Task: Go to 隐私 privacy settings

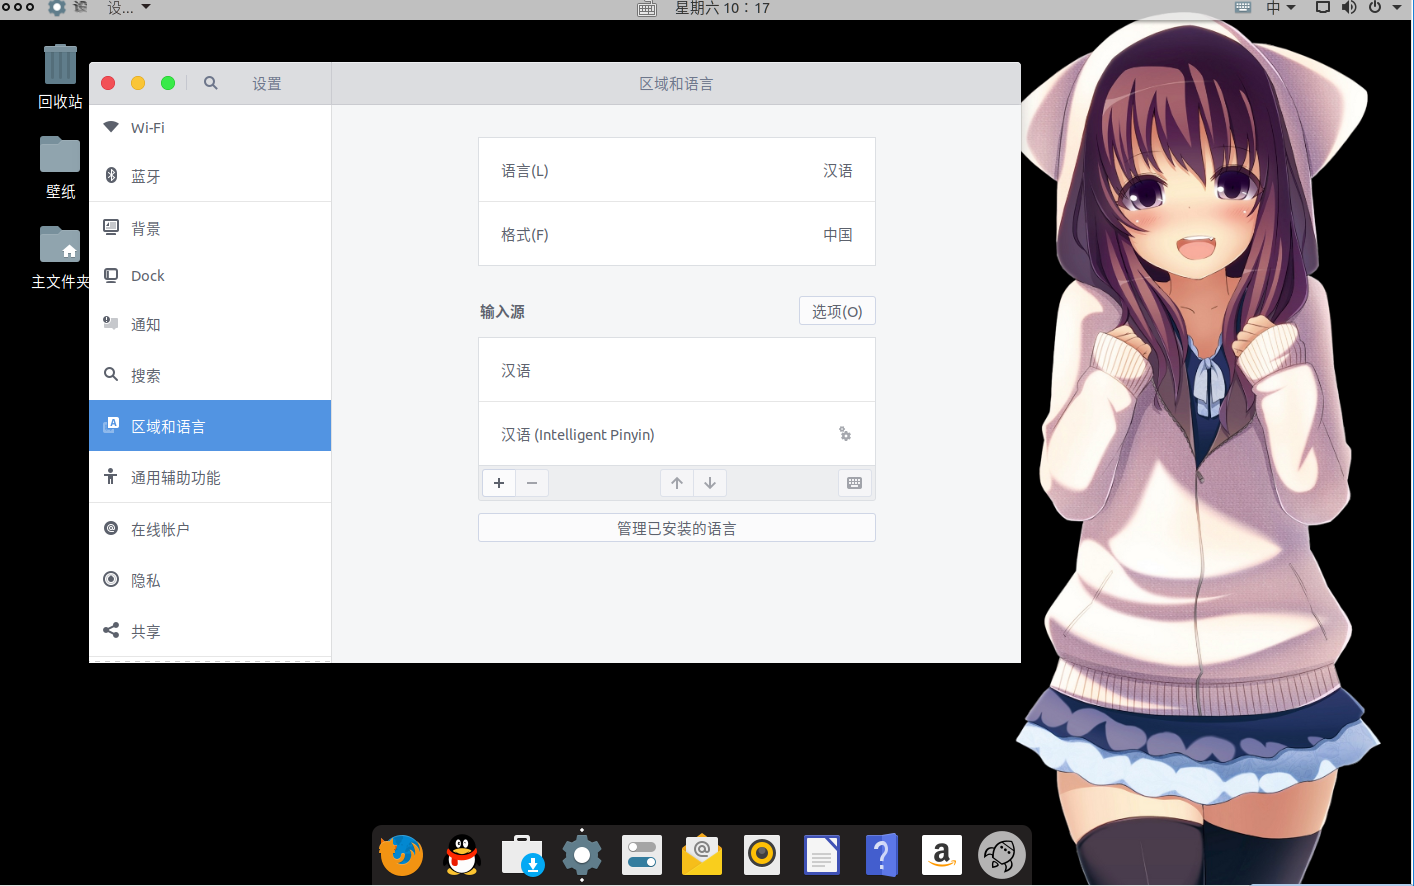Action: tap(210, 580)
